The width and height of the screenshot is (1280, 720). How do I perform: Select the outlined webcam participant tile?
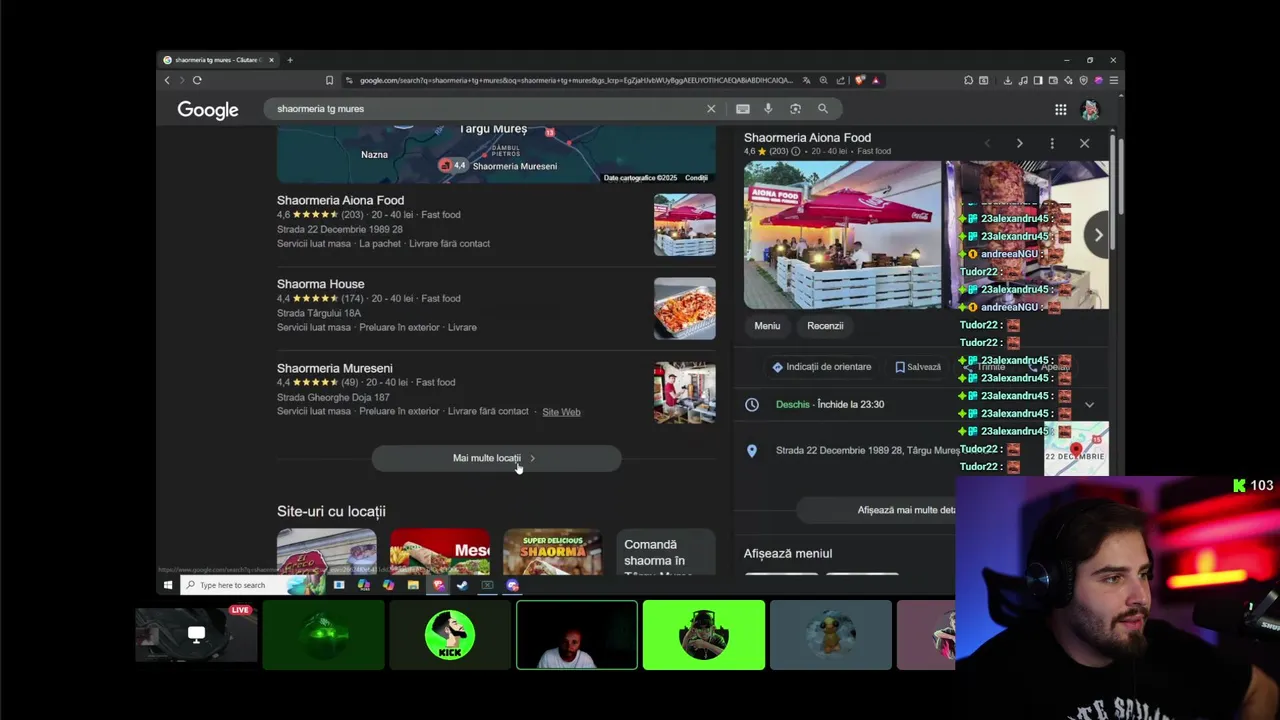click(x=577, y=635)
